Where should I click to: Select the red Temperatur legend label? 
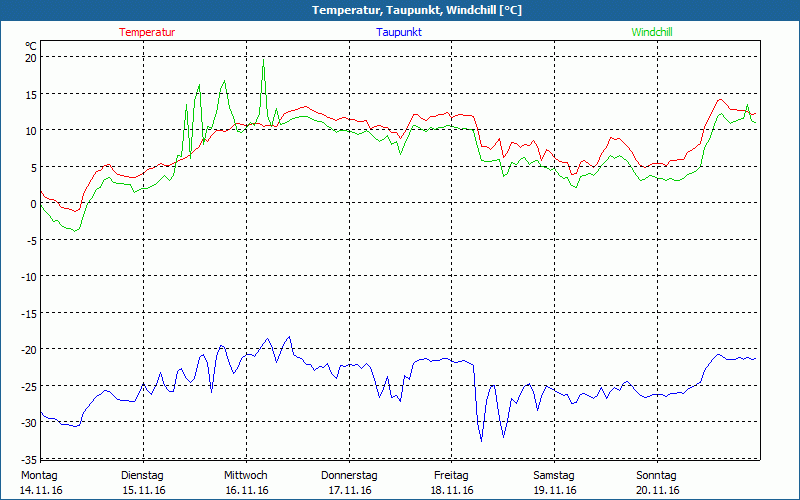[x=147, y=32]
